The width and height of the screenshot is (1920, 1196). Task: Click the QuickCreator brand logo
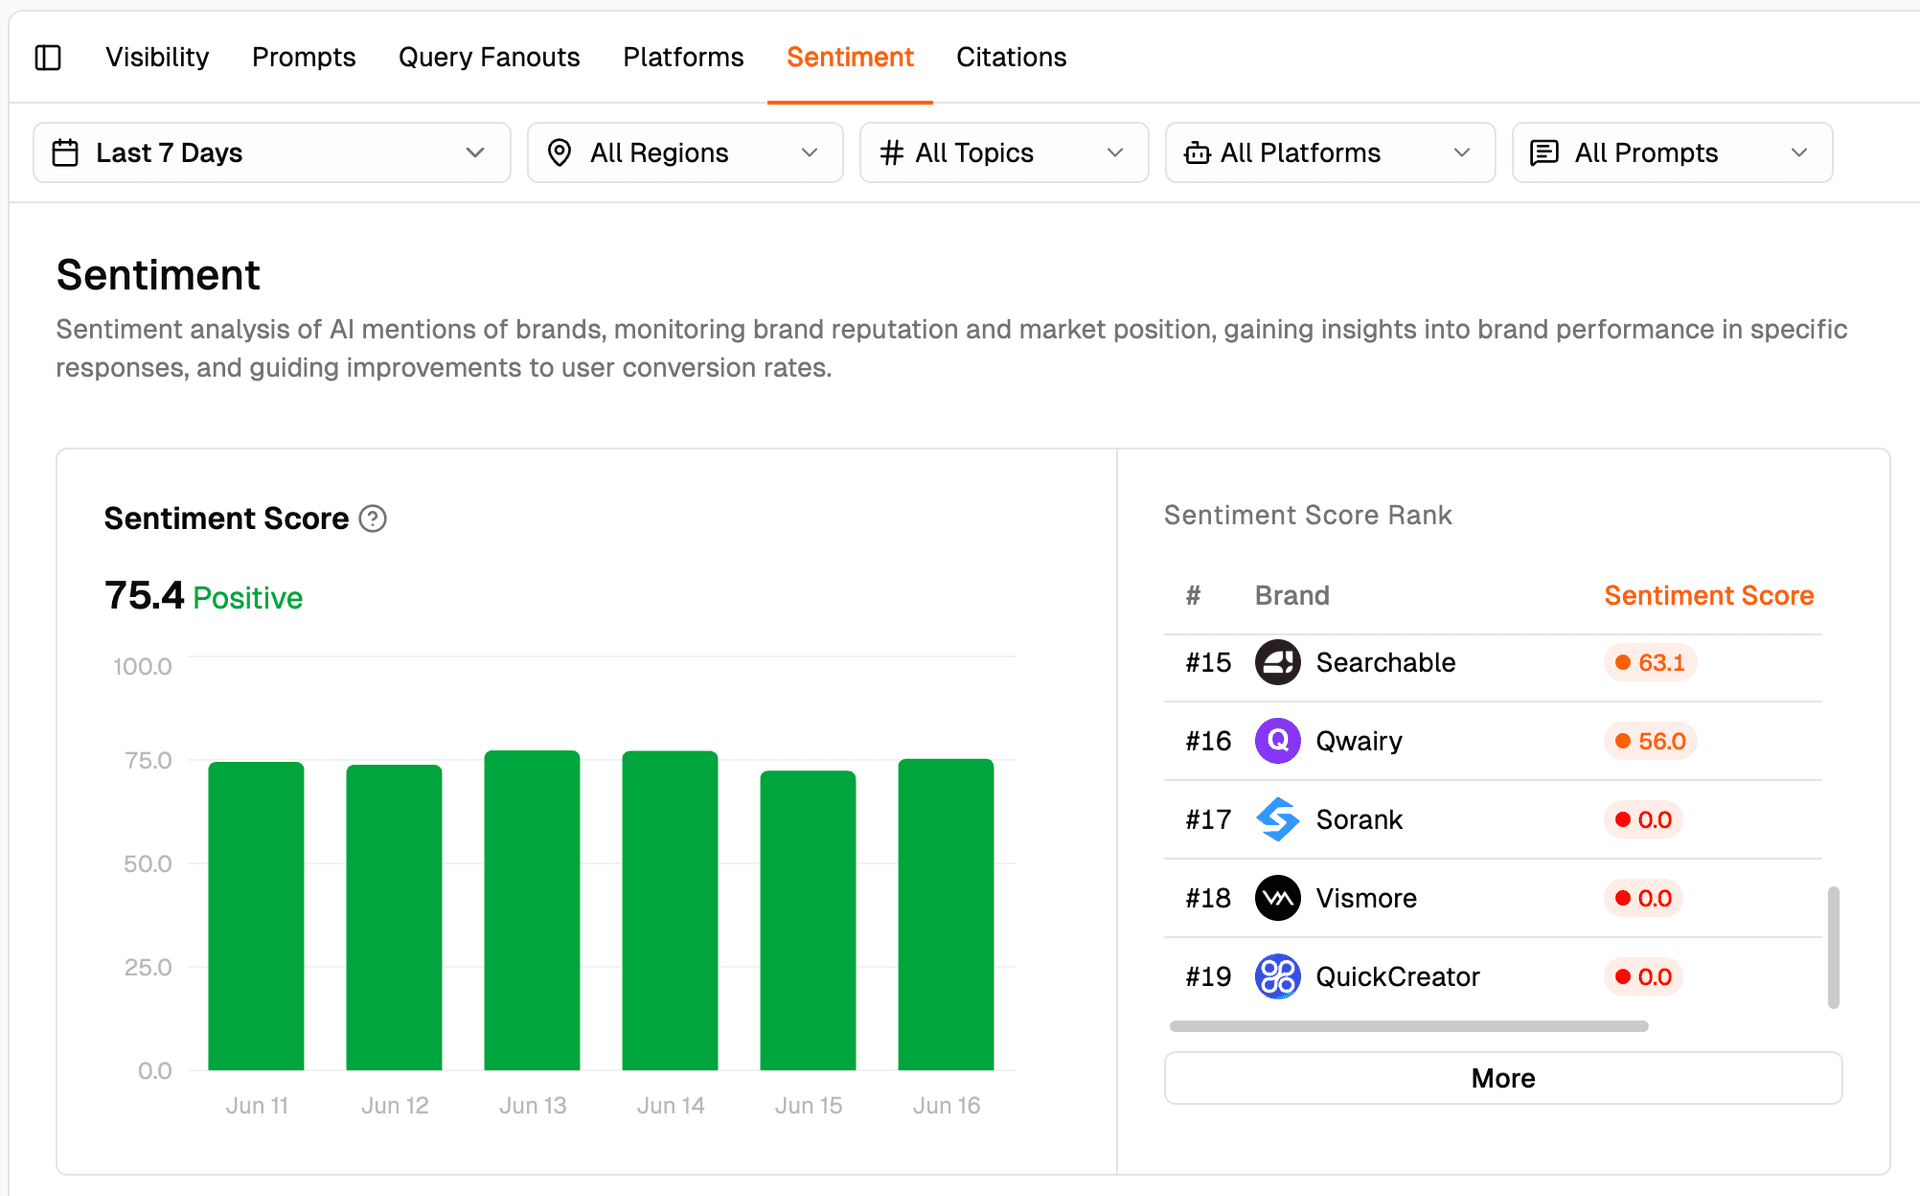coord(1277,976)
